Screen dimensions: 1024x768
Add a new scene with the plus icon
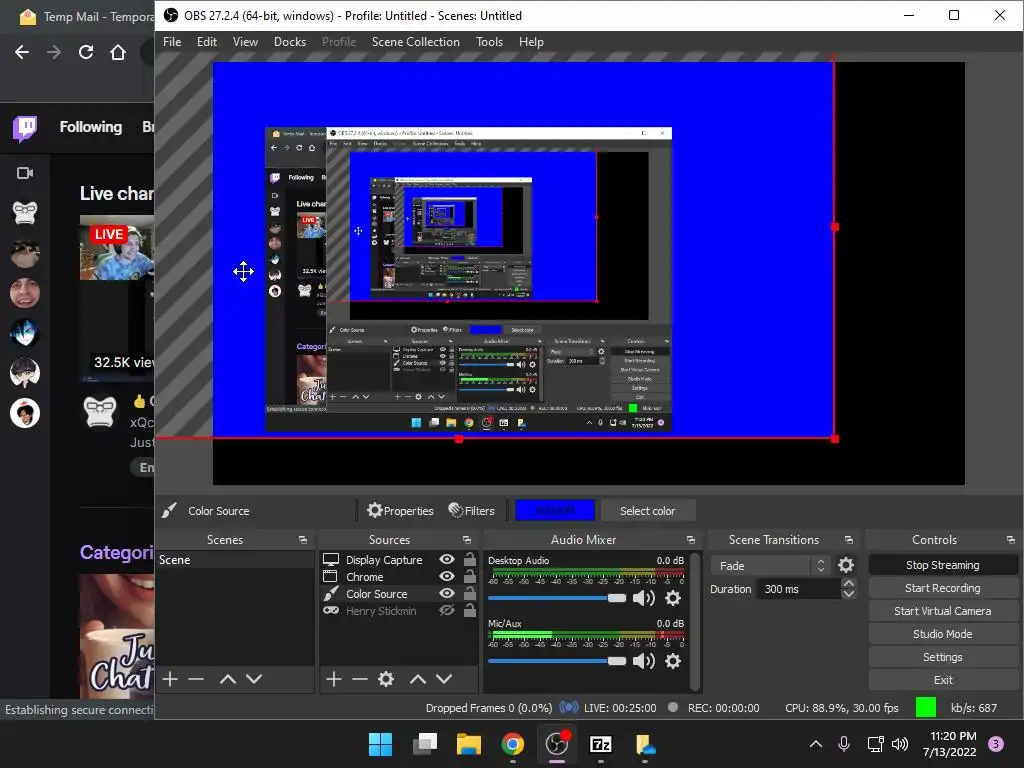[170, 679]
